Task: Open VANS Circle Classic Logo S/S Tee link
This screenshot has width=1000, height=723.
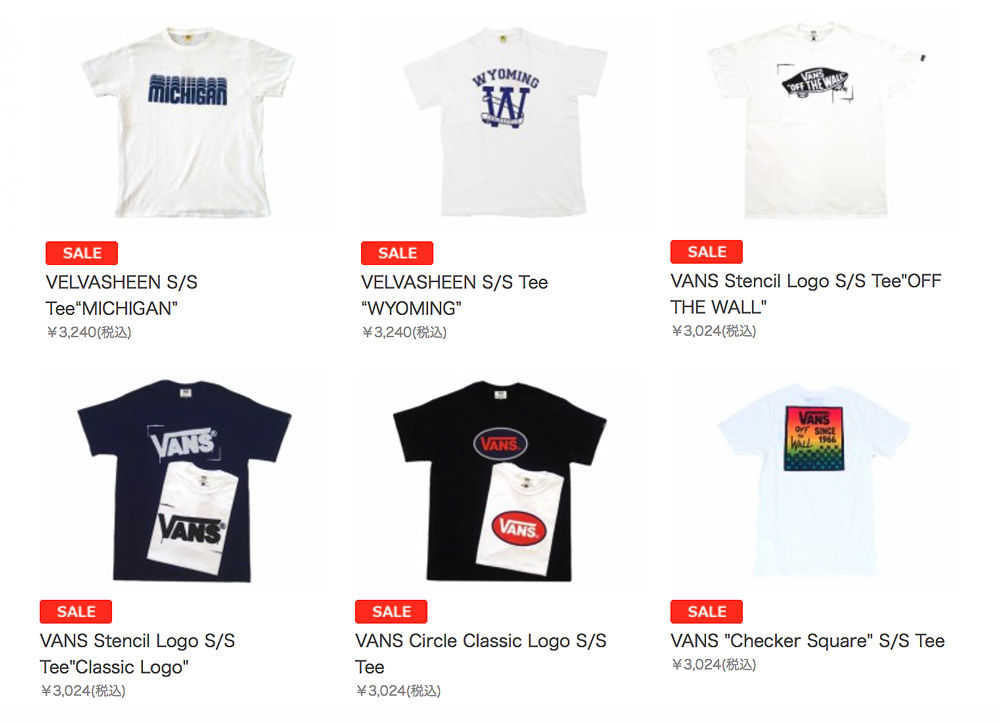Action: [481, 654]
